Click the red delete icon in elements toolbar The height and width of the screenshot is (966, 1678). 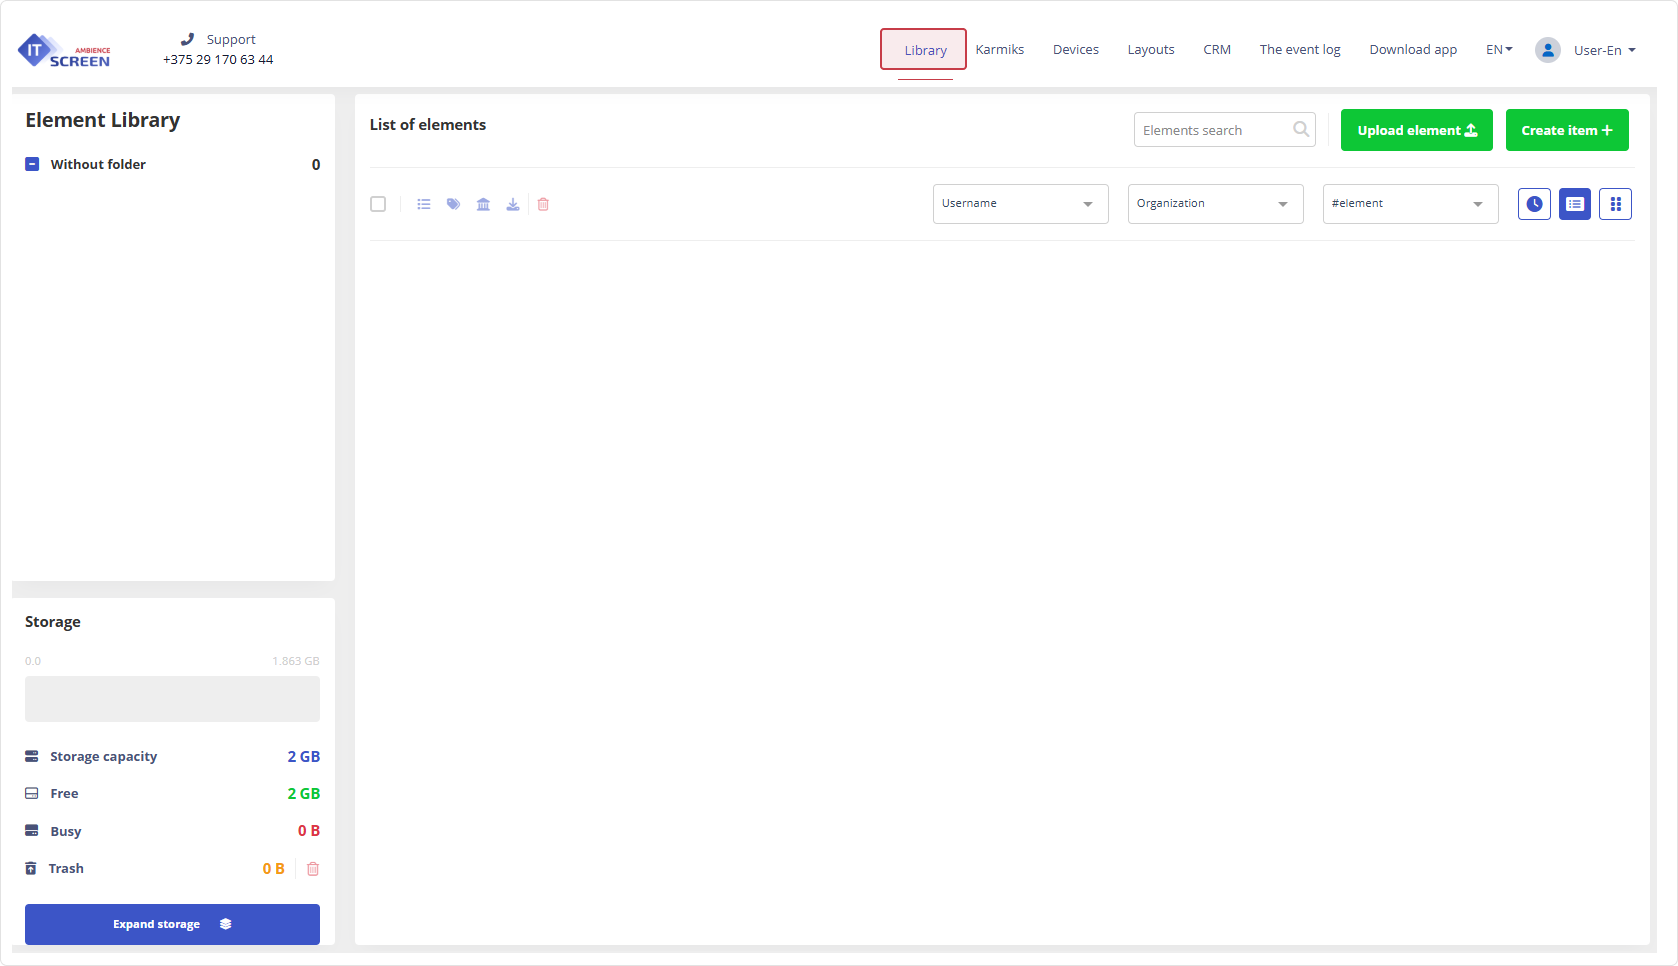pyautogui.click(x=543, y=204)
